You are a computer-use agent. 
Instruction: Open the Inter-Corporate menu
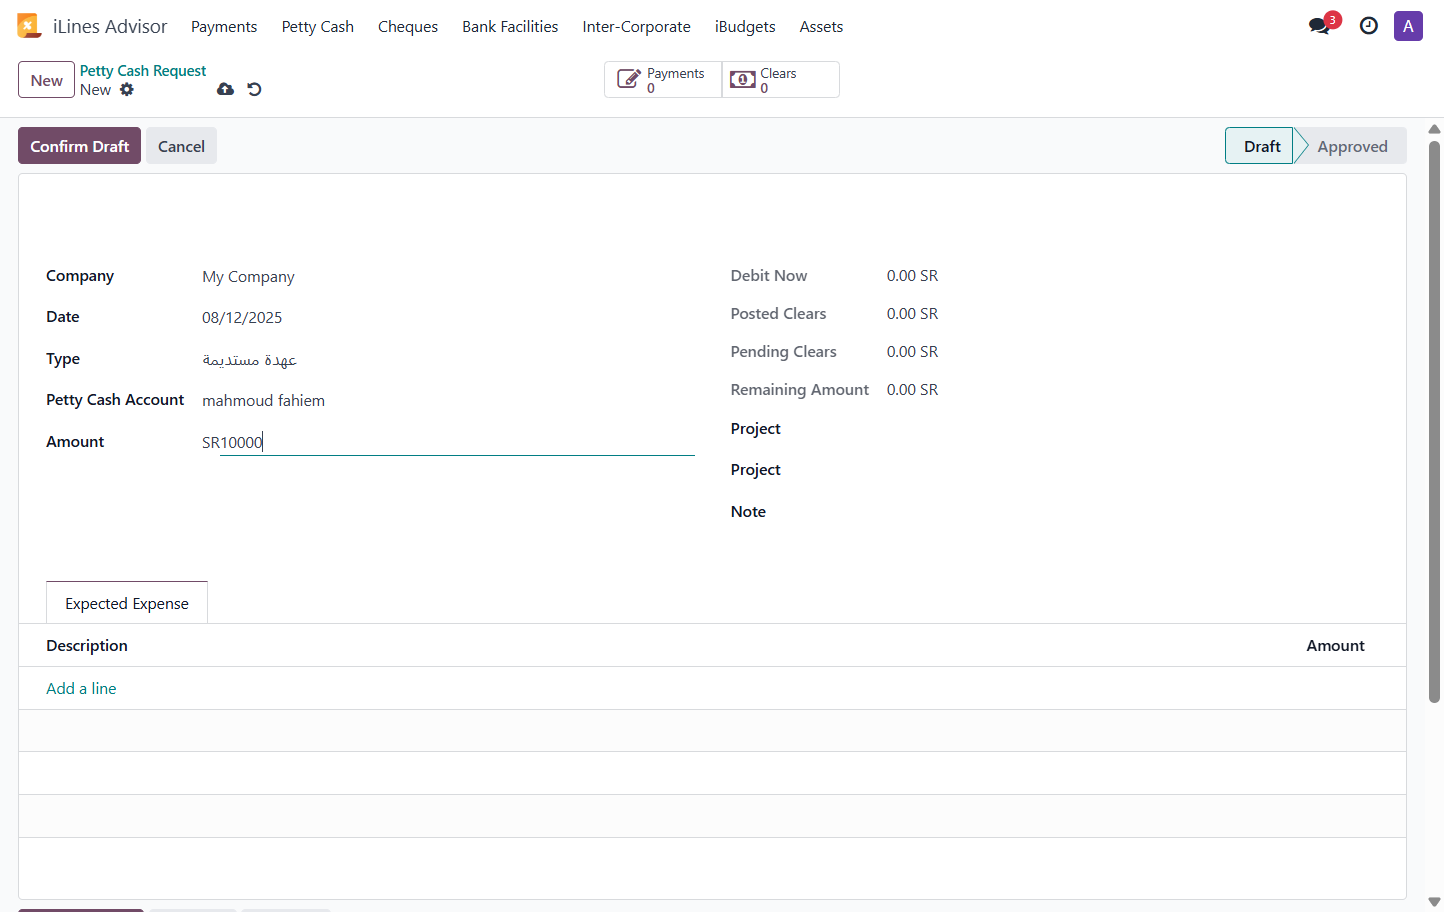(x=636, y=27)
